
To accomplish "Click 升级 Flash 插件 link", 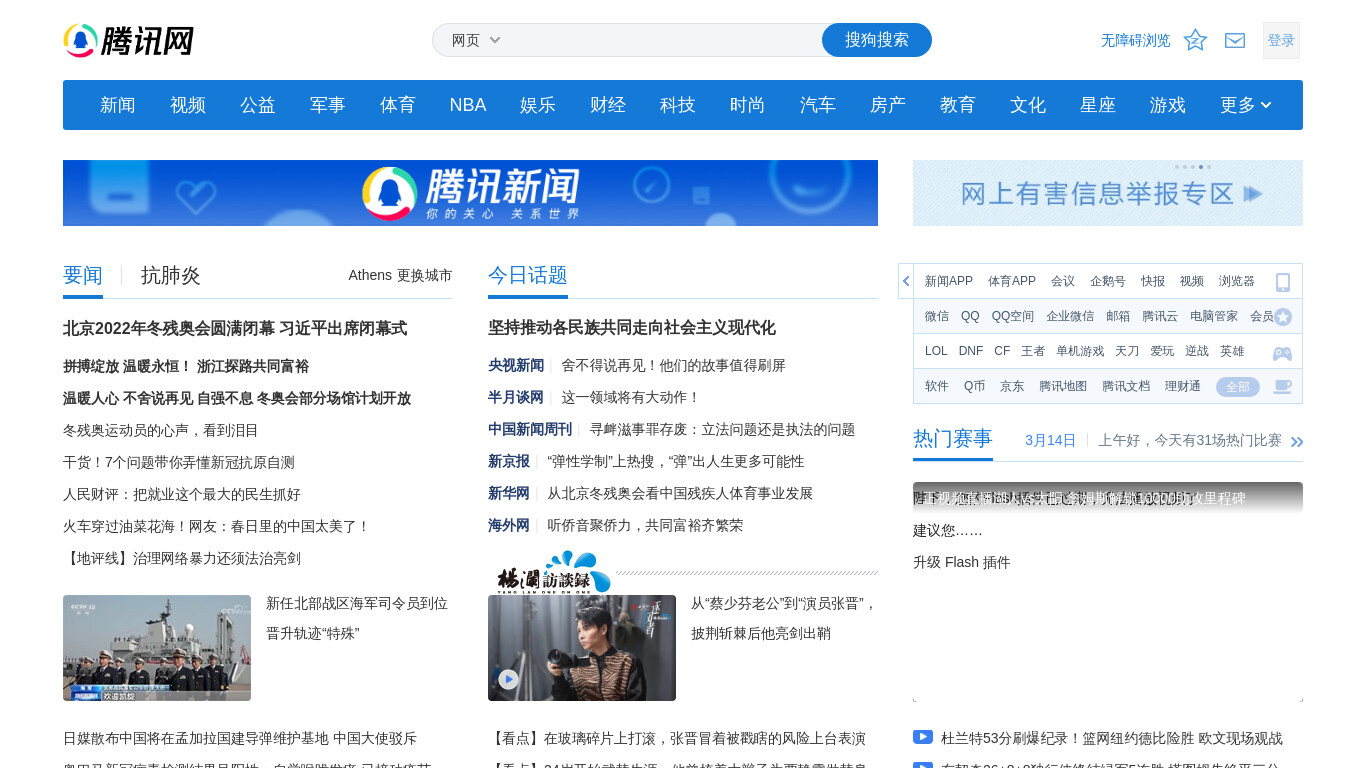I will [x=962, y=562].
